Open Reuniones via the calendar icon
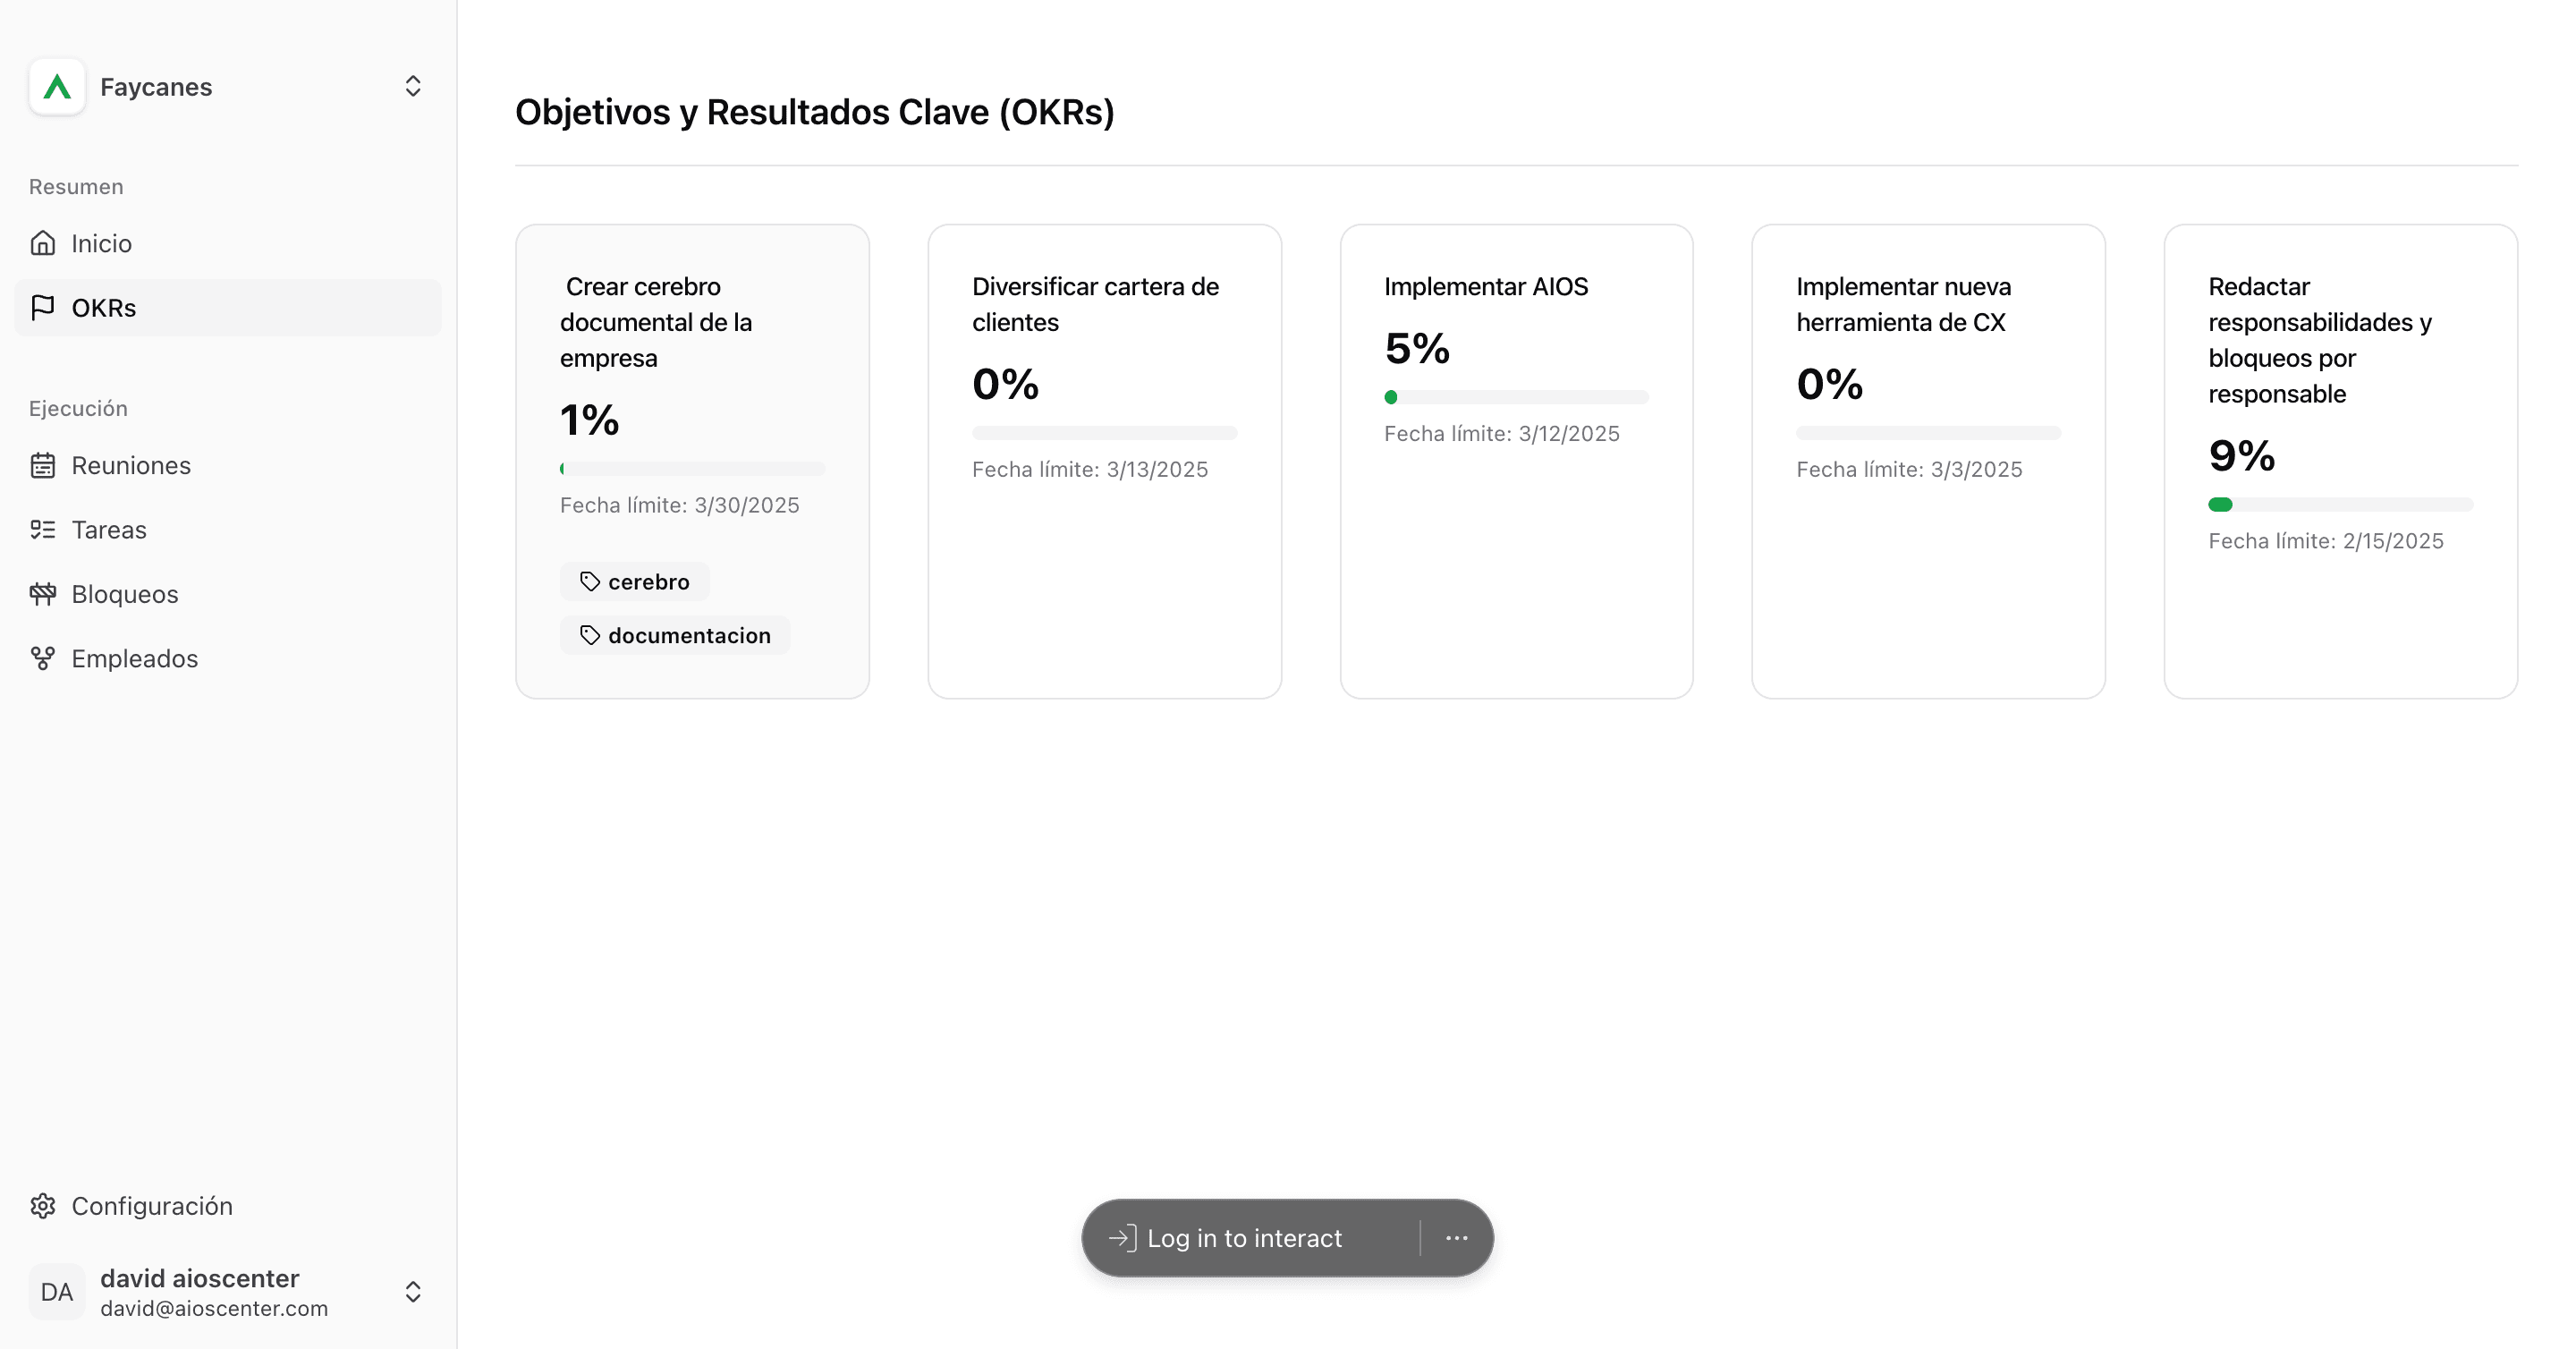This screenshot has width=2576, height=1349. [42, 465]
